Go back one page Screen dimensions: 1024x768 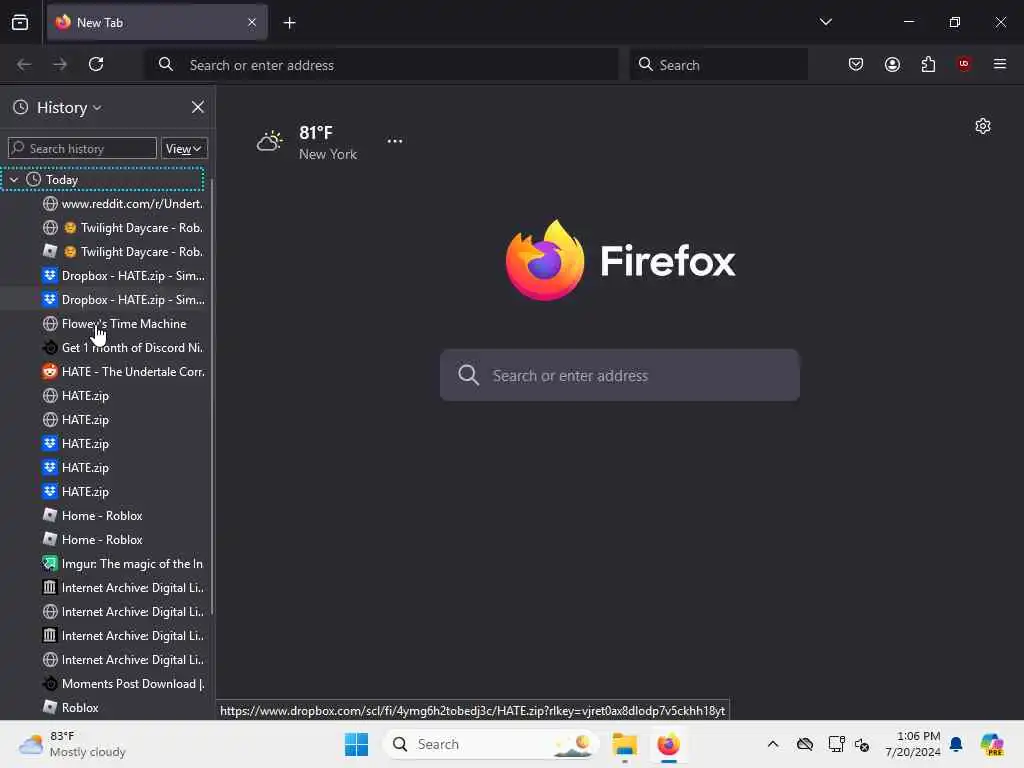[24, 64]
